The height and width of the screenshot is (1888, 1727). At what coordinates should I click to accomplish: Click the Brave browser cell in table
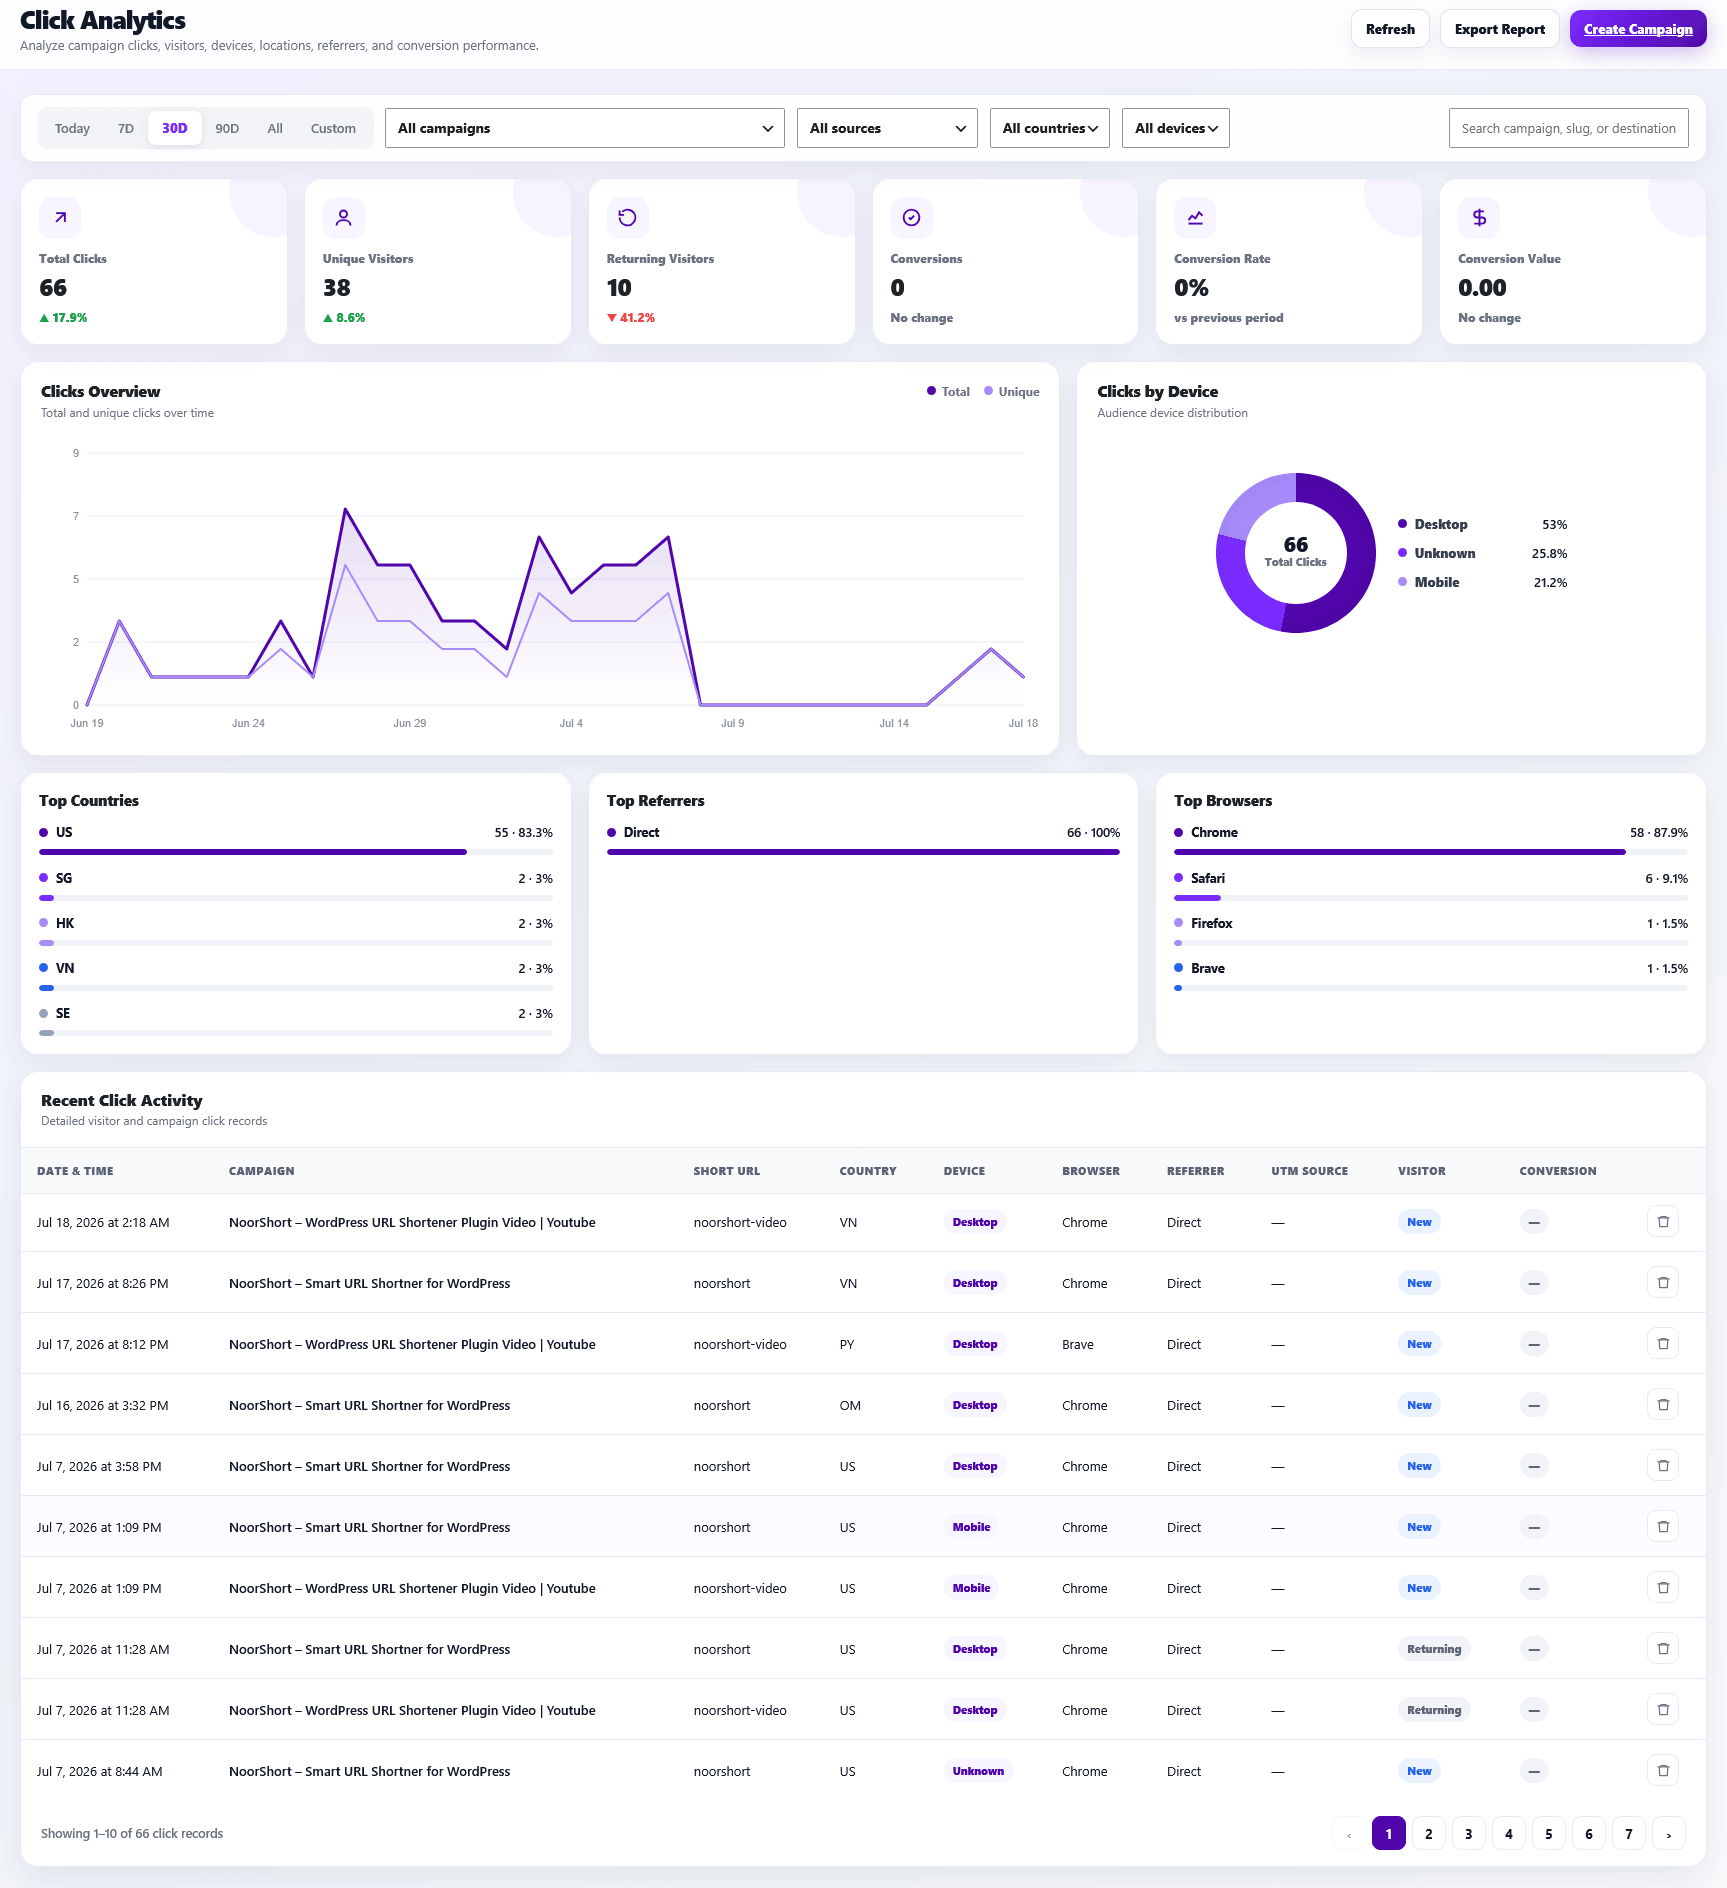point(1078,1344)
